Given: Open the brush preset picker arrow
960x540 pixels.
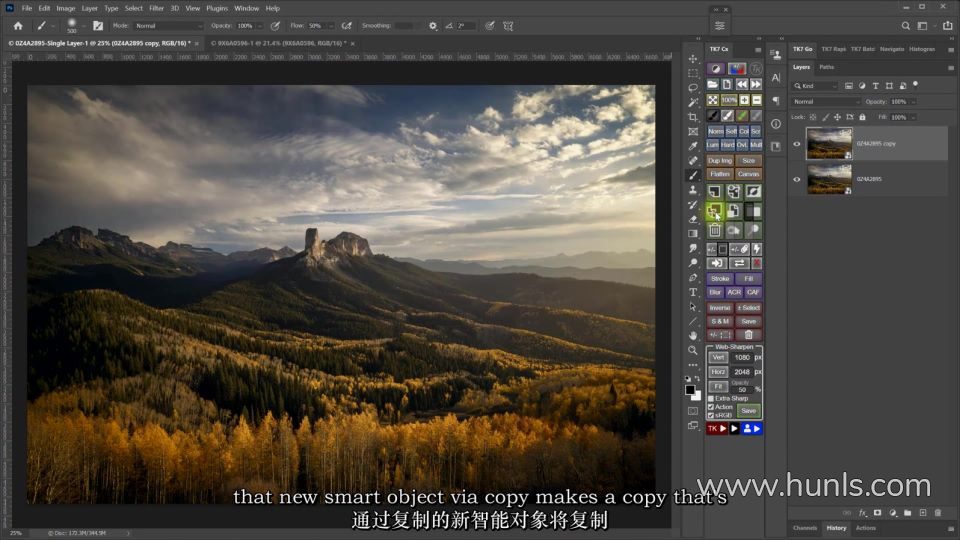Looking at the screenshot, I should point(84,26).
